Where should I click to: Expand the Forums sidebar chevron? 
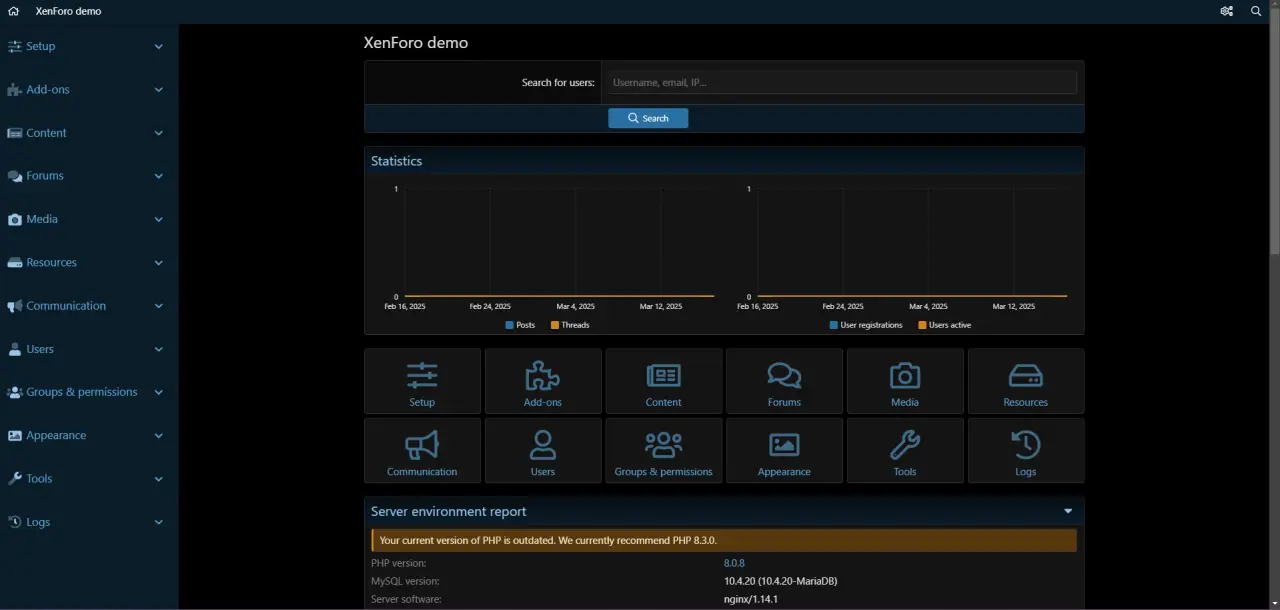point(159,176)
